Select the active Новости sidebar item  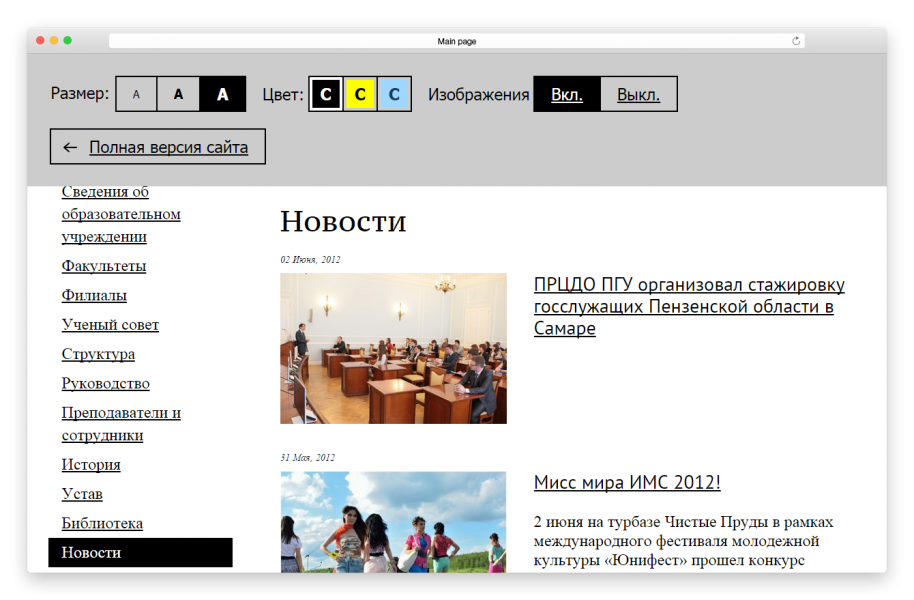tap(140, 552)
